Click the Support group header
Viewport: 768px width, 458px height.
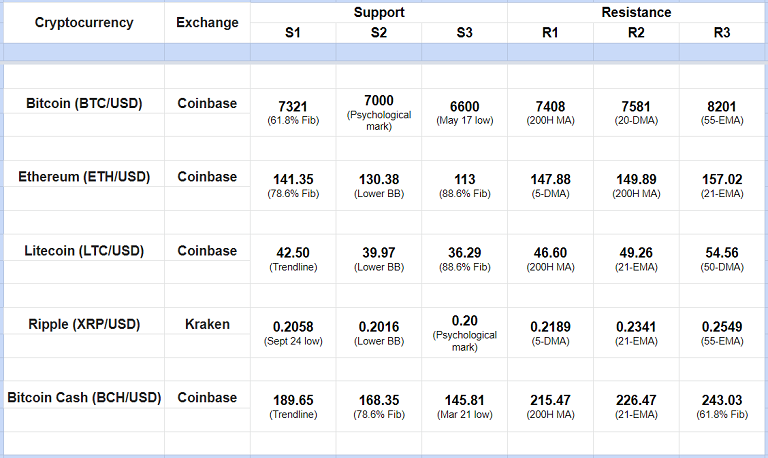tap(379, 13)
